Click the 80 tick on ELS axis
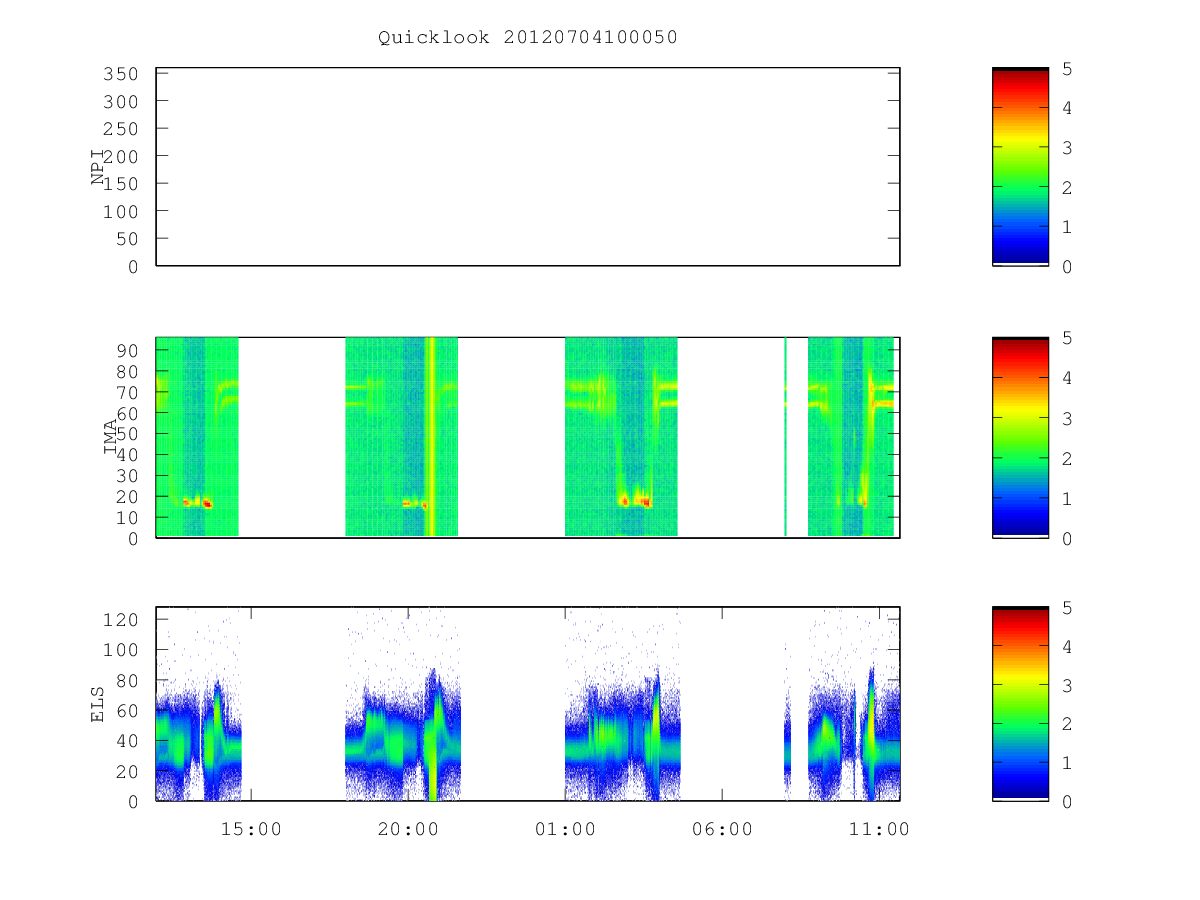The width and height of the screenshot is (1200, 900). pos(126,681)
